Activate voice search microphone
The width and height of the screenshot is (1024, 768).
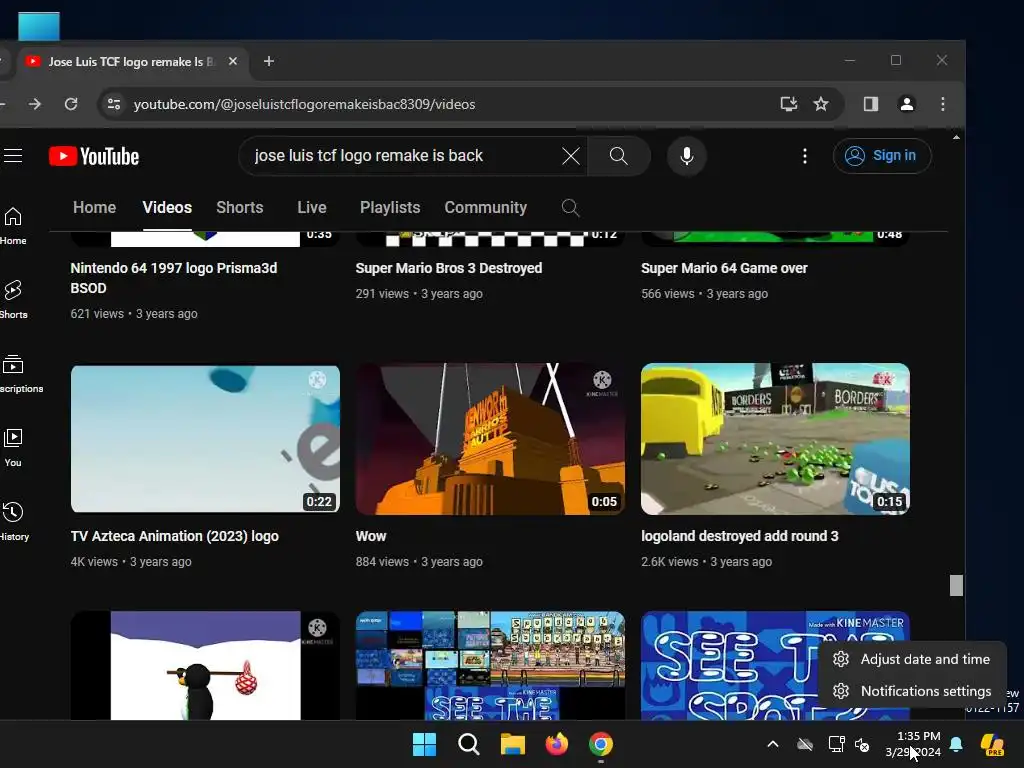click(x=686, y=156)
